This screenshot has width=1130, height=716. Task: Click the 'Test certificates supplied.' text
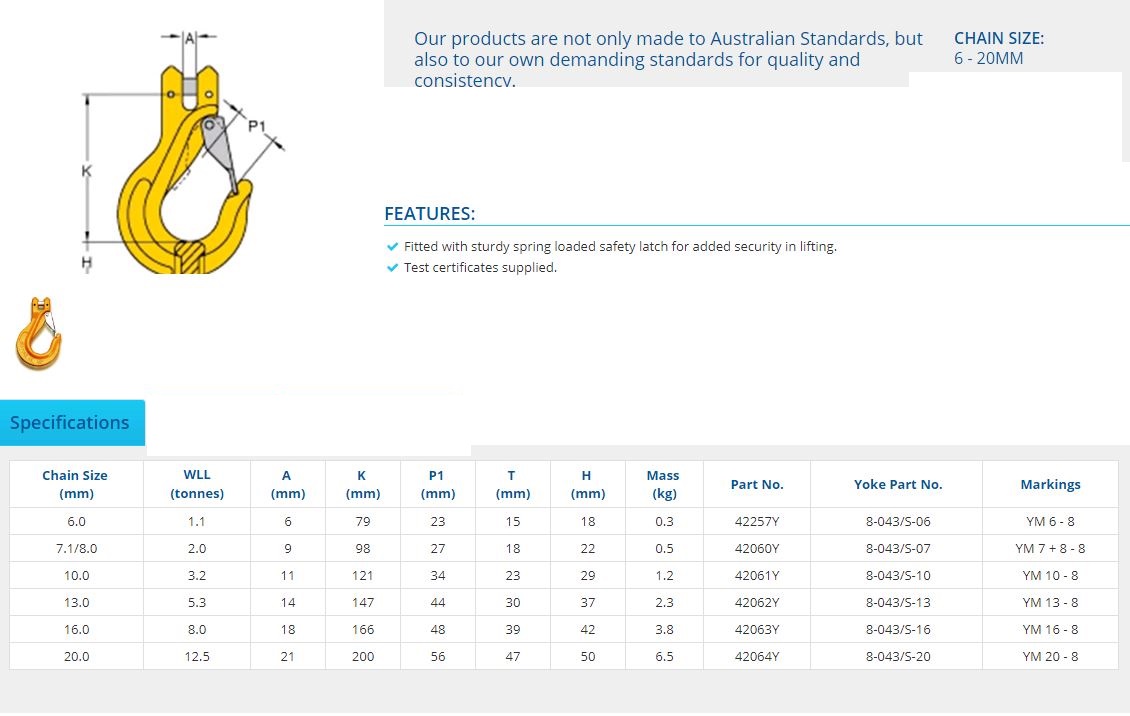tap(480, 267)
